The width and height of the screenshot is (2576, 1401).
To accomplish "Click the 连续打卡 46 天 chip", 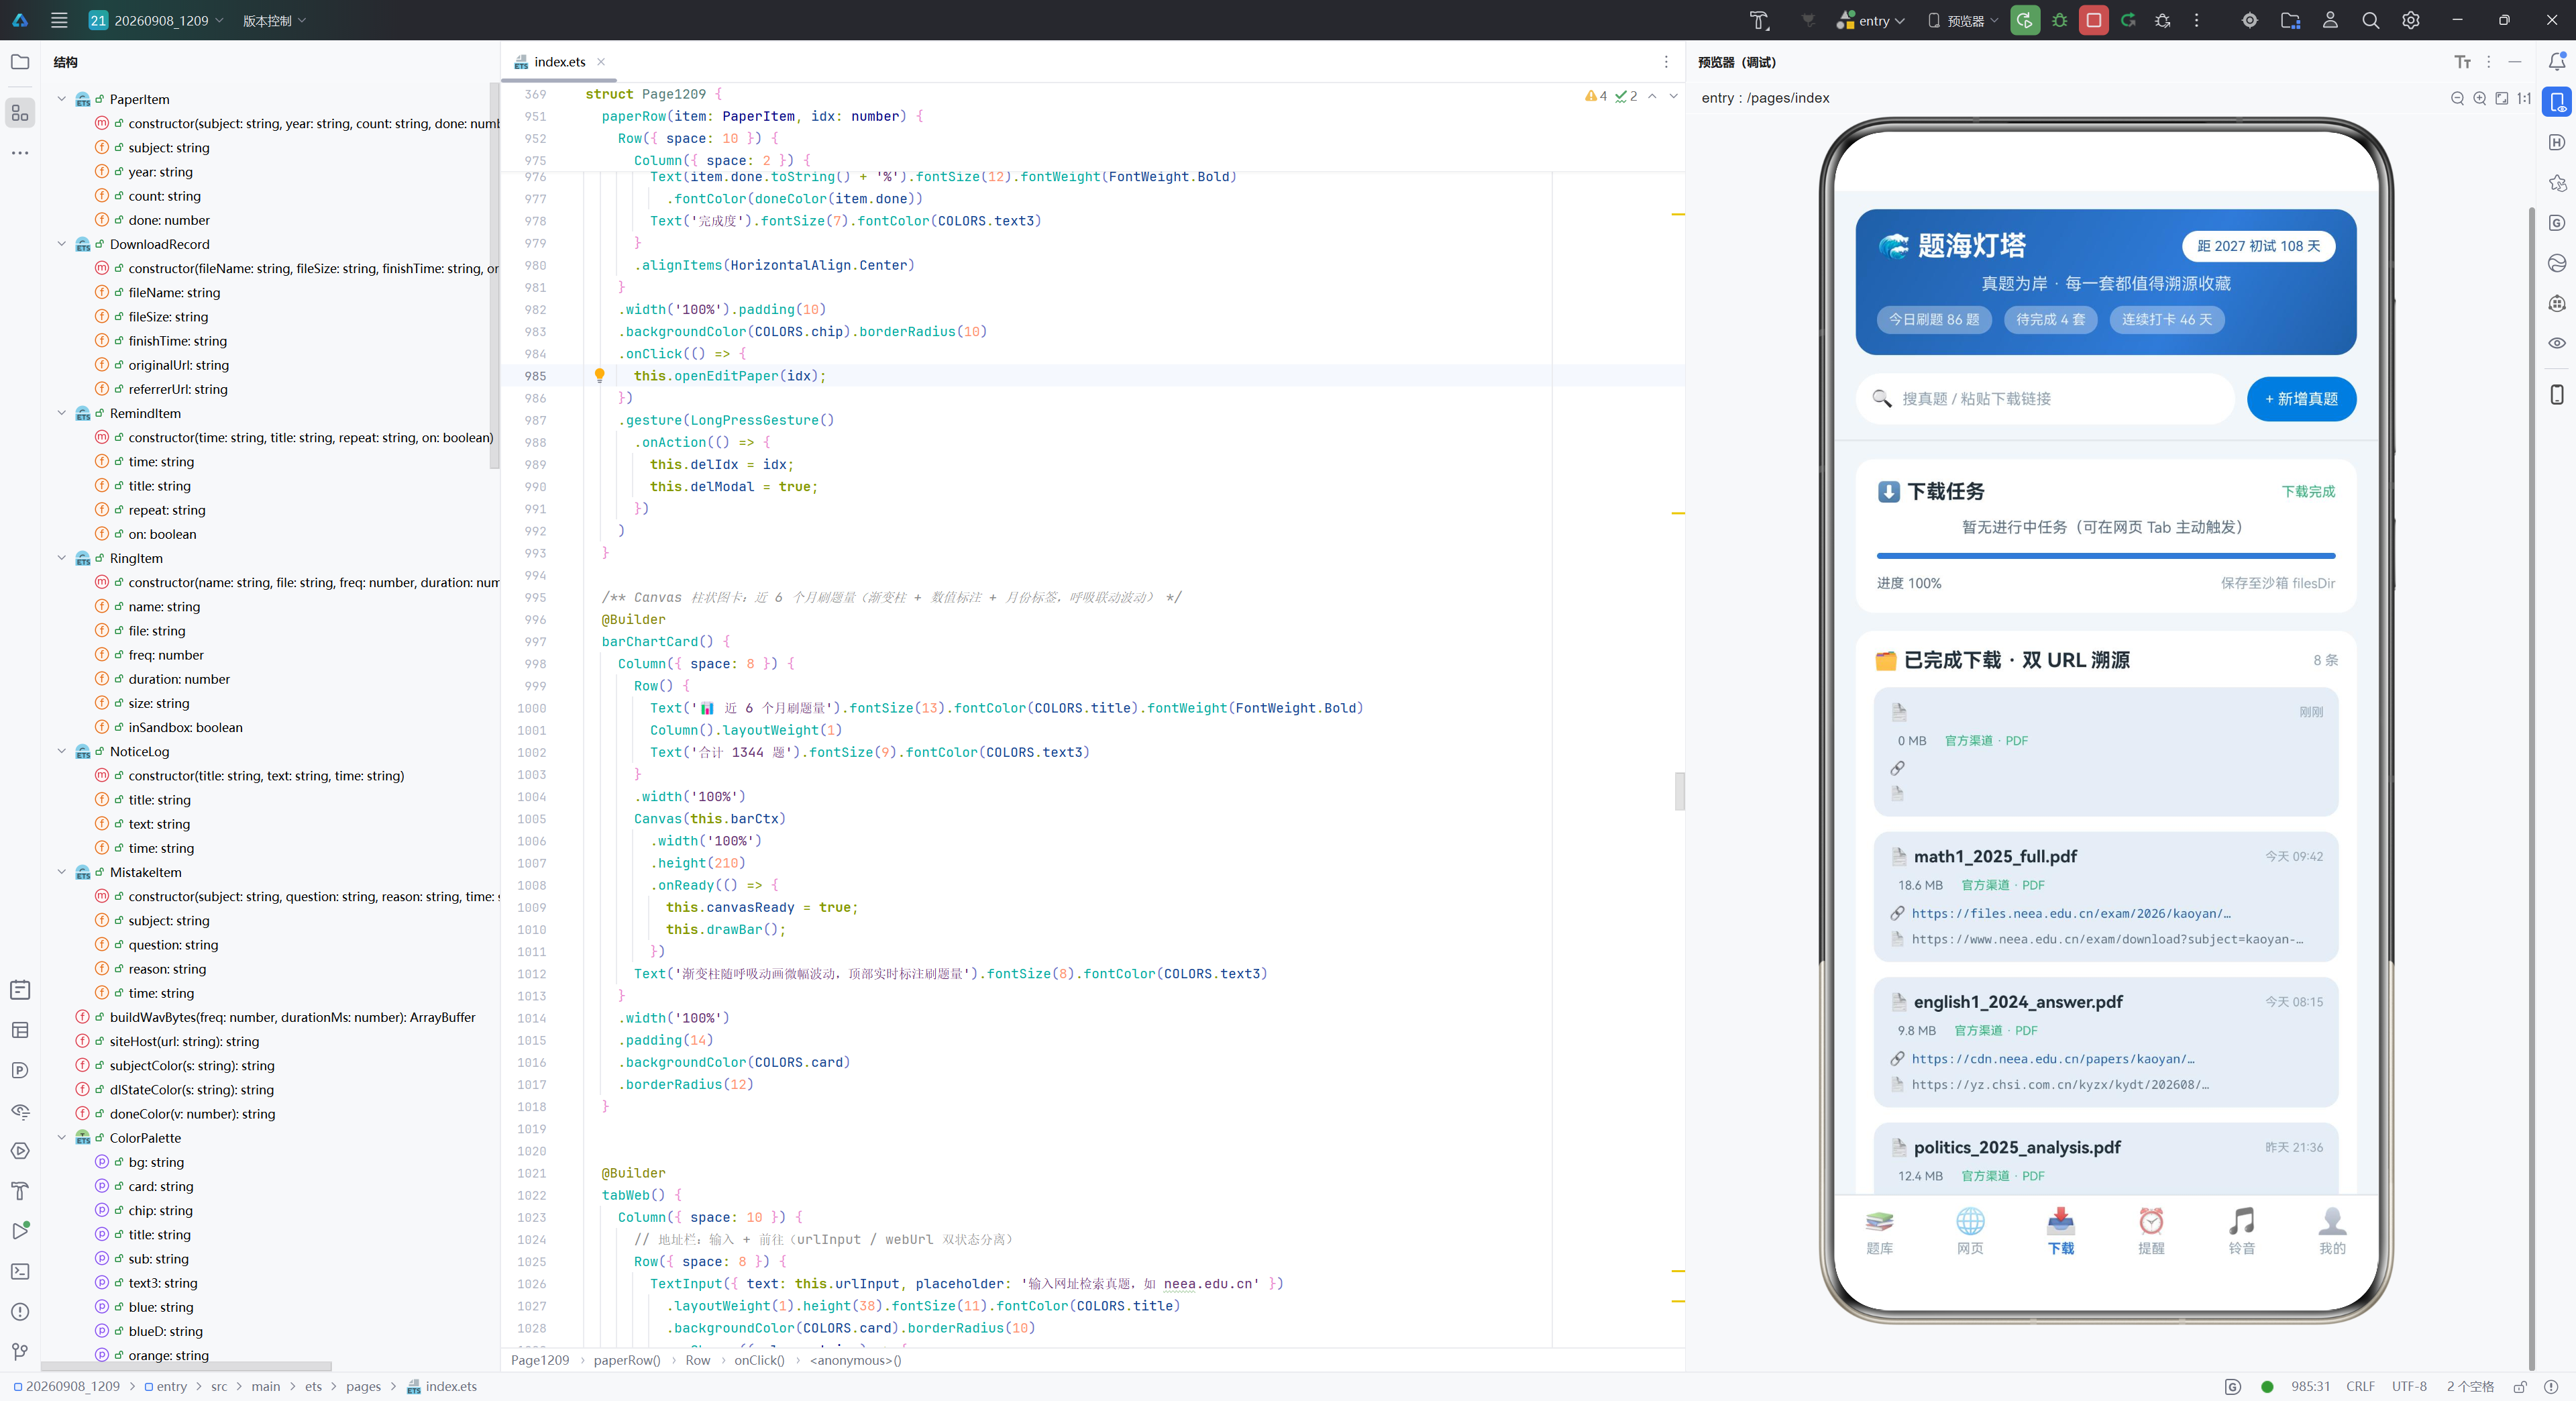I will [x=2167, y=320].
